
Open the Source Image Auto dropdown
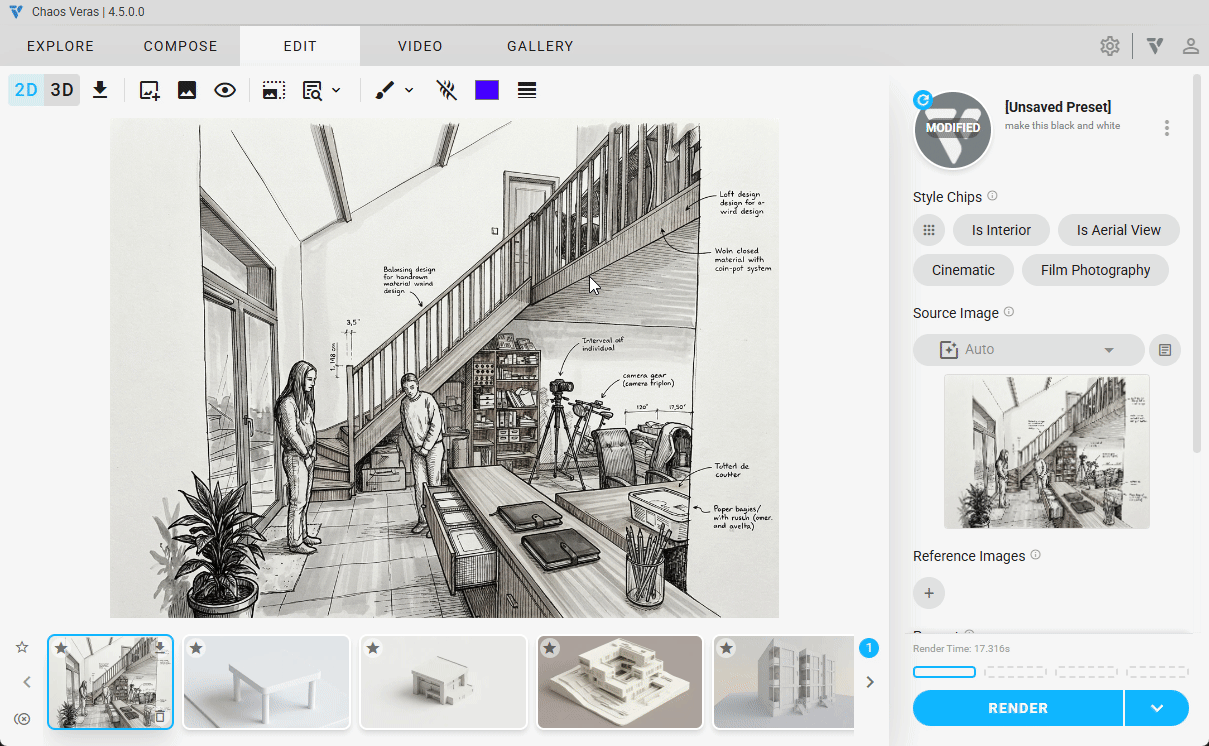pyautogui.click(x=1029, y=350)
